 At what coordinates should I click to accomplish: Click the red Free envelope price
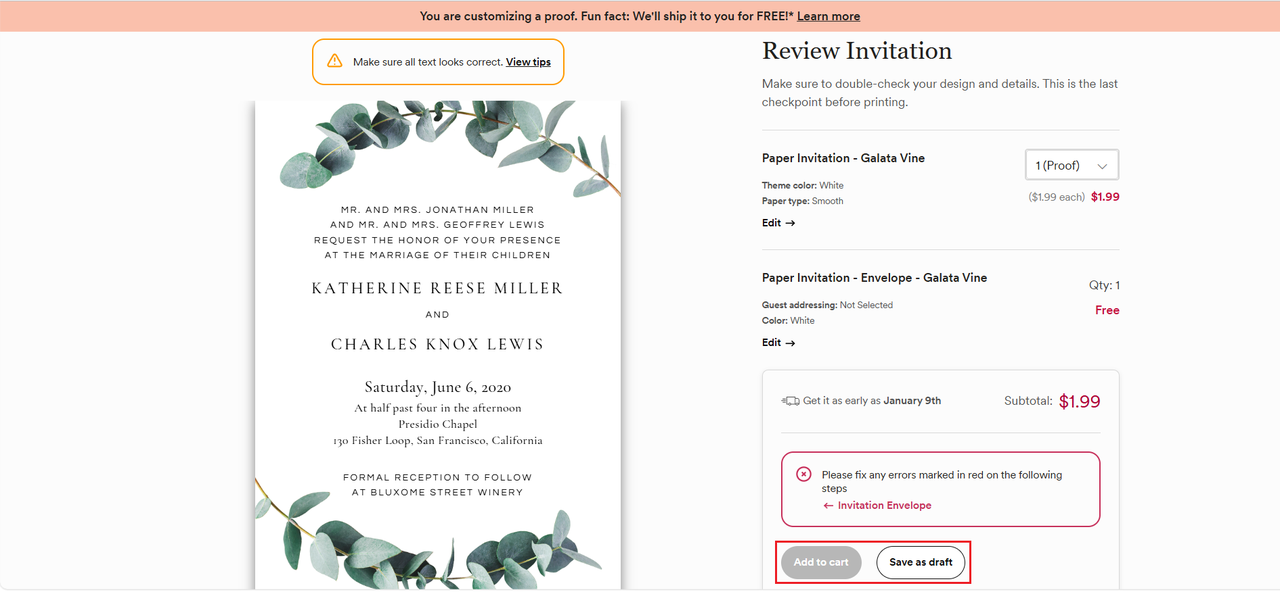[1107, 310]
